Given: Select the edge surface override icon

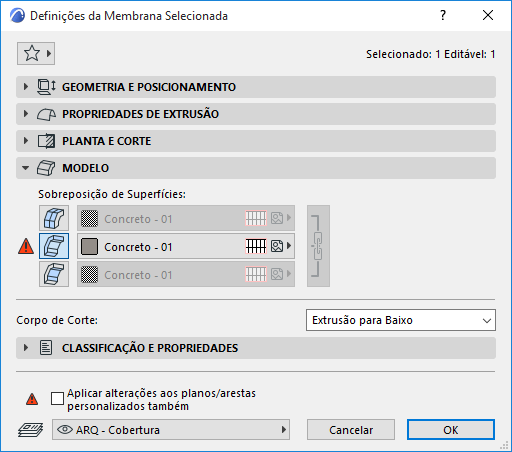Looking at the screenshot, I should click(54, 246).
